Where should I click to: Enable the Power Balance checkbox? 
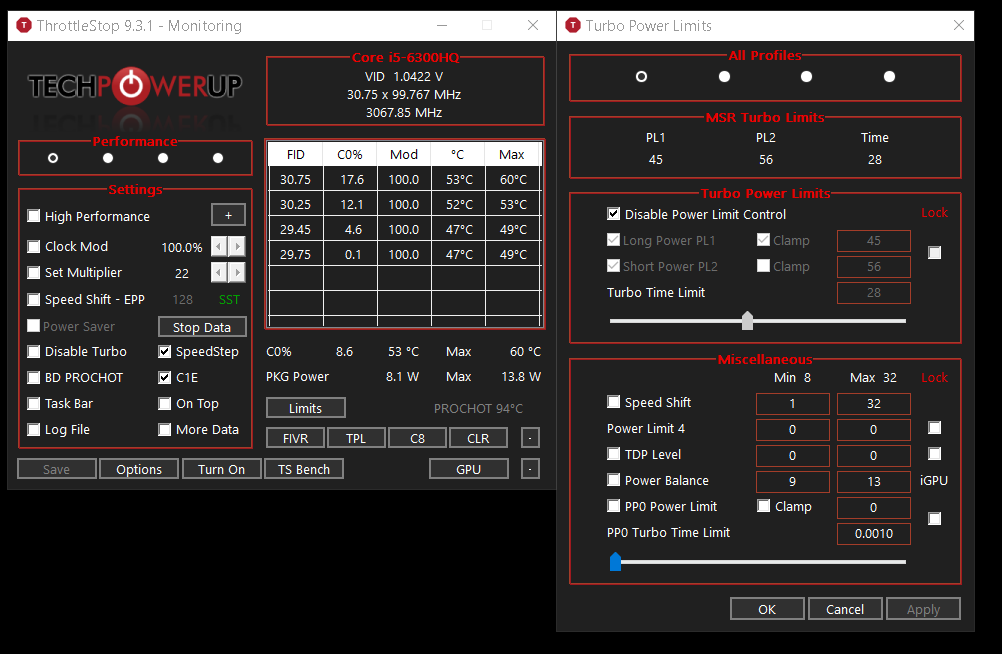tap(613, 479)
